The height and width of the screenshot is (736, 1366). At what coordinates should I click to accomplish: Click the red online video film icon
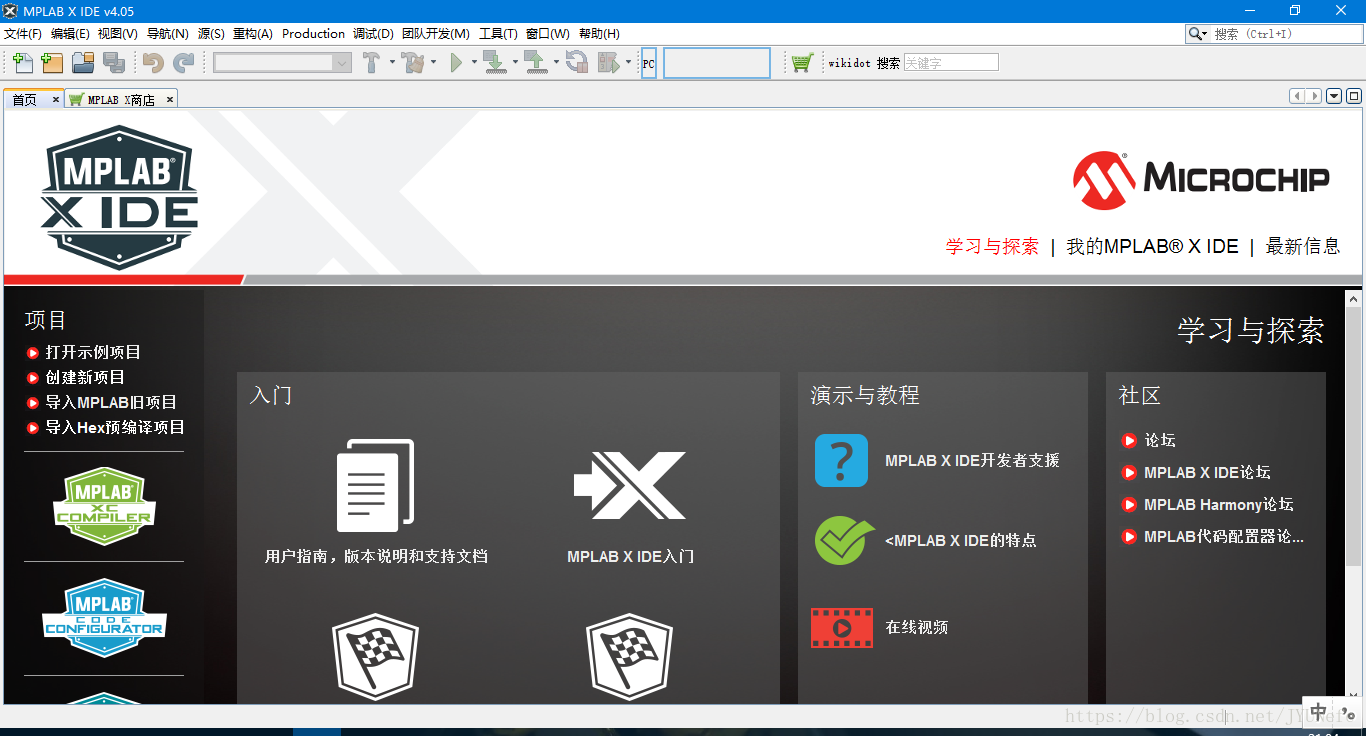point(841,628)
